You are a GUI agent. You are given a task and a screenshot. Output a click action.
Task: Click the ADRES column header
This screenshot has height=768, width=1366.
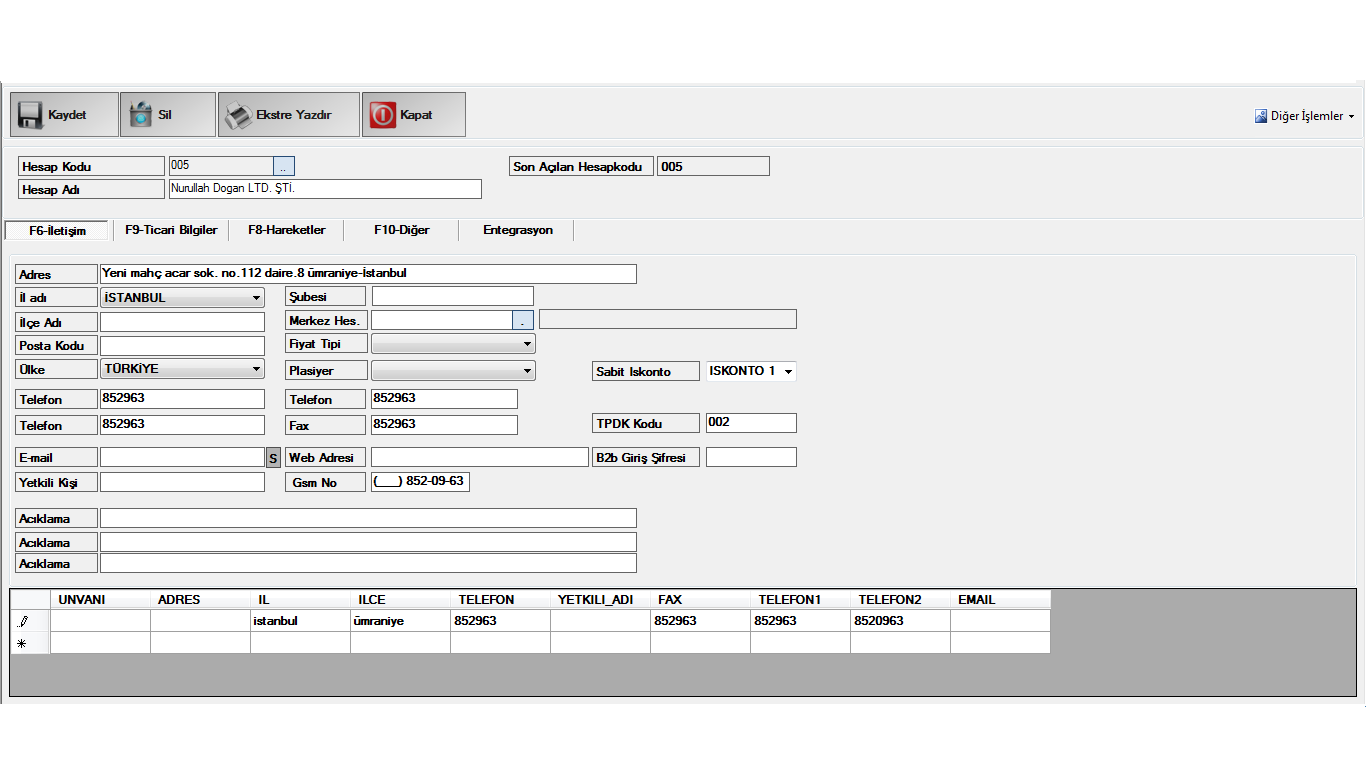point(200,600)
